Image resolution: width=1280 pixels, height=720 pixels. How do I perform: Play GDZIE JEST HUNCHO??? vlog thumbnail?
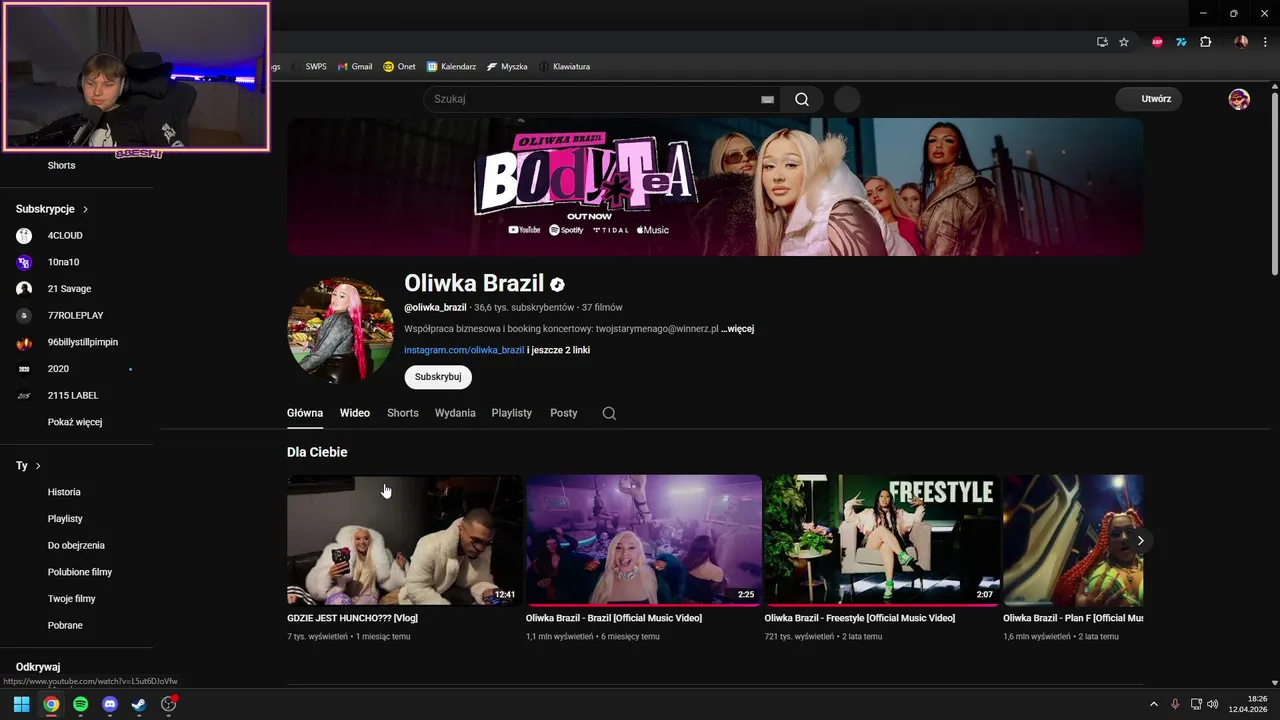point(404,540)
